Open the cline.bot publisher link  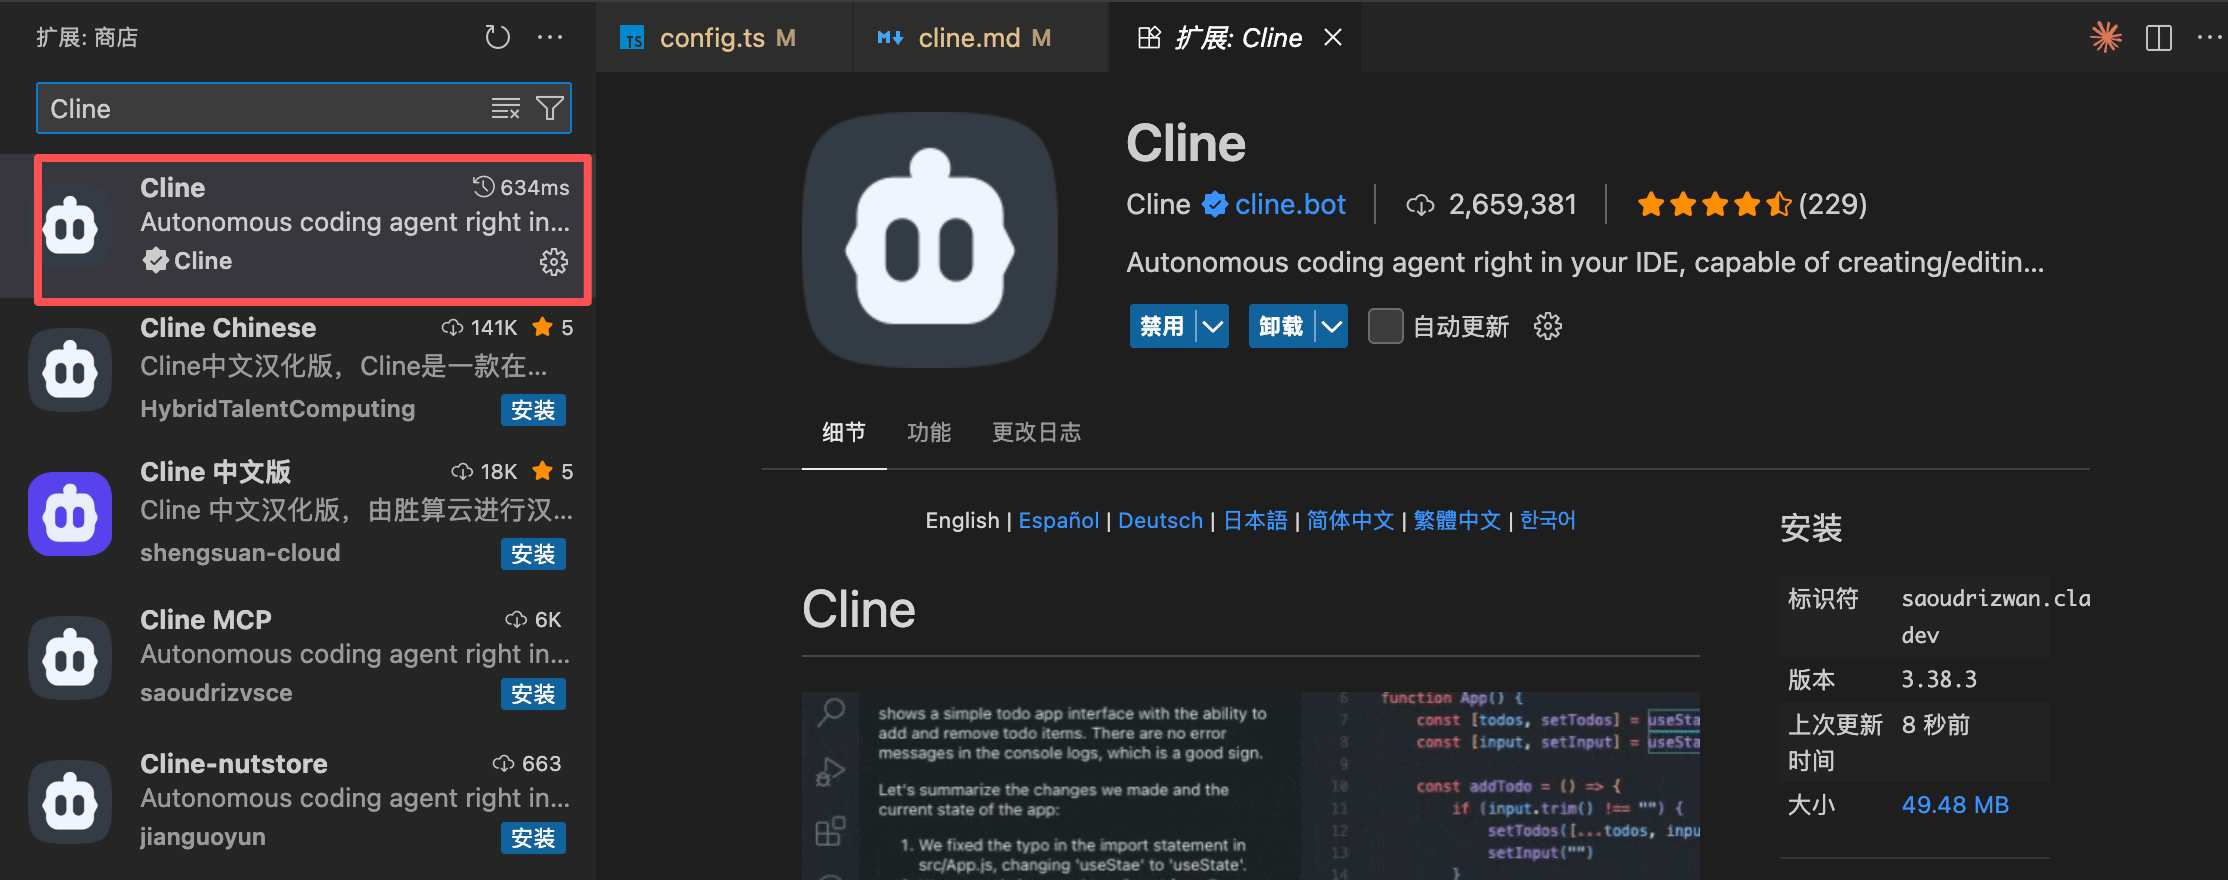point(1290,204)
